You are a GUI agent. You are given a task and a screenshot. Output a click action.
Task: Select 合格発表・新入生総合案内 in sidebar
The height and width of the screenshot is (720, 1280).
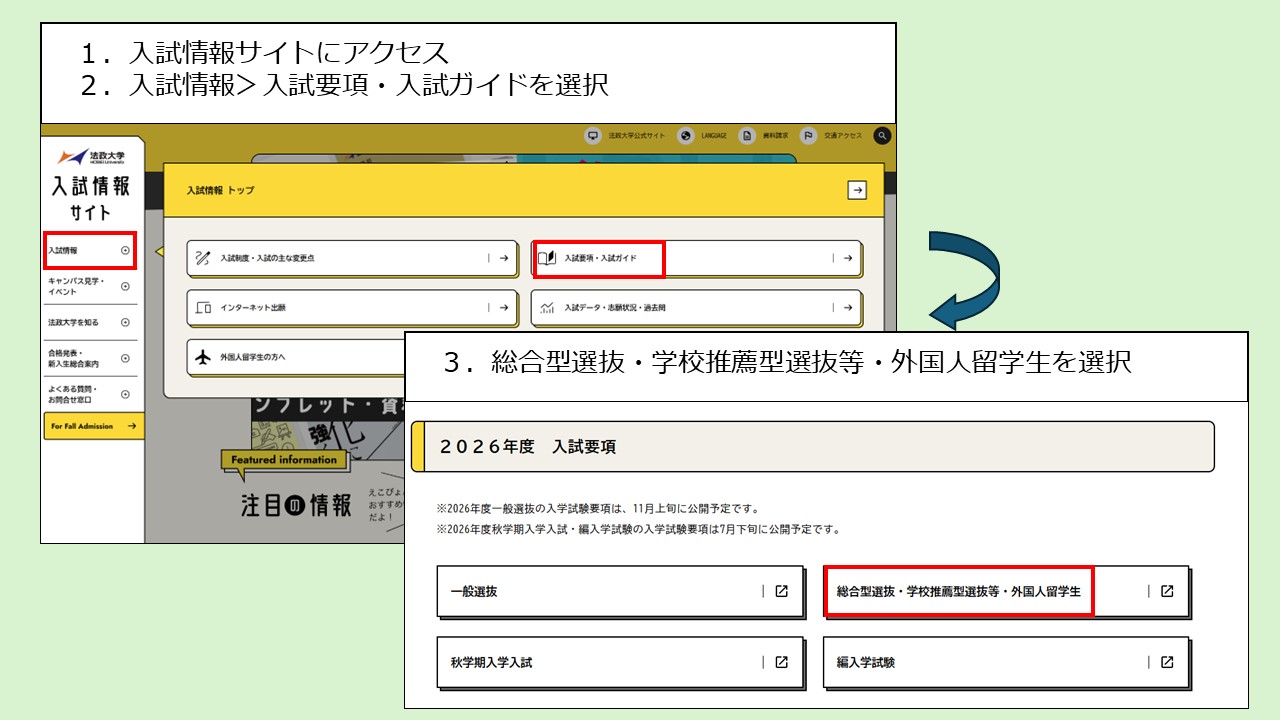(x=90, y=358)
